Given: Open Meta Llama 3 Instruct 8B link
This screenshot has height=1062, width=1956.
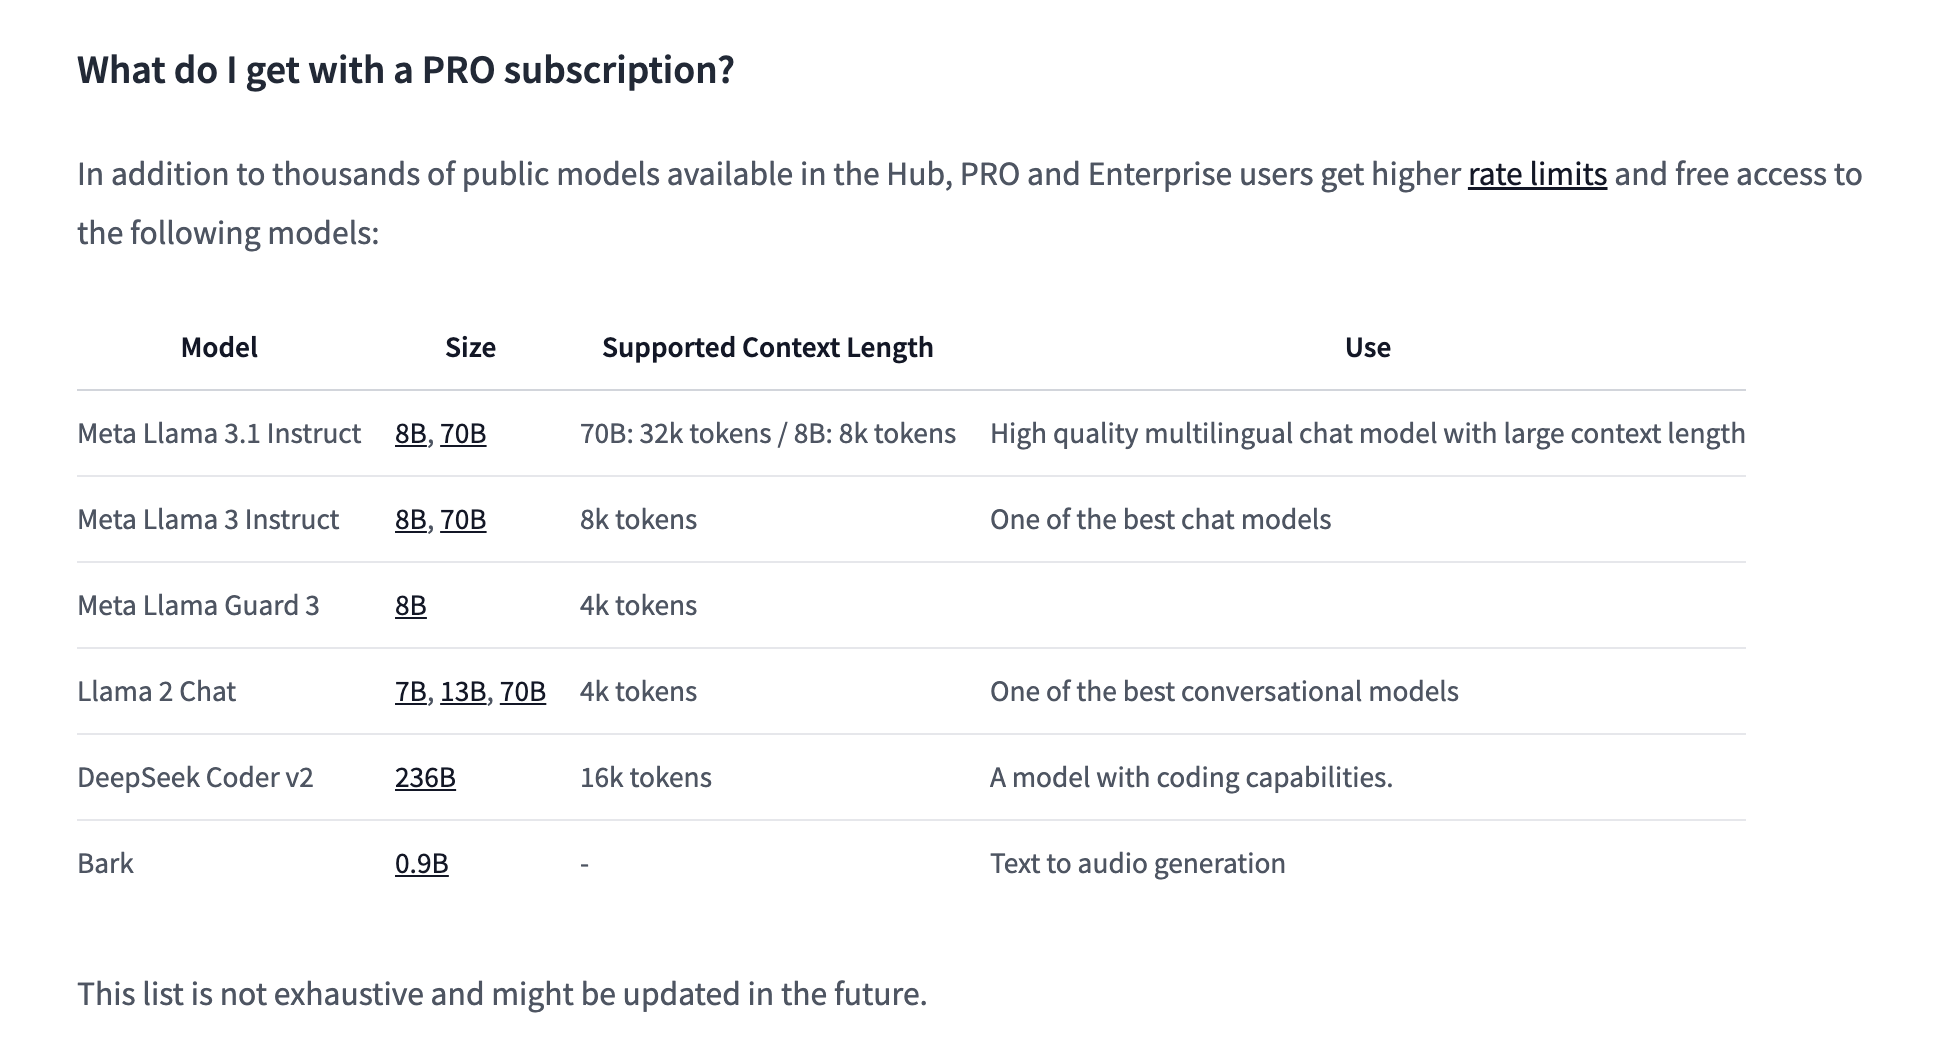Looking at the screenshot, I should [410, 519].
